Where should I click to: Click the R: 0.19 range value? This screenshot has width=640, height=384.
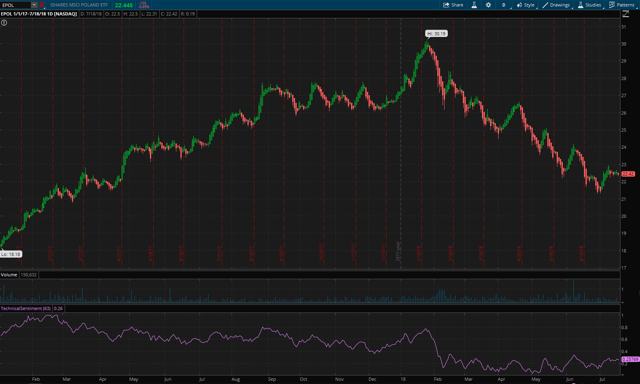click(x=188, y=14)
